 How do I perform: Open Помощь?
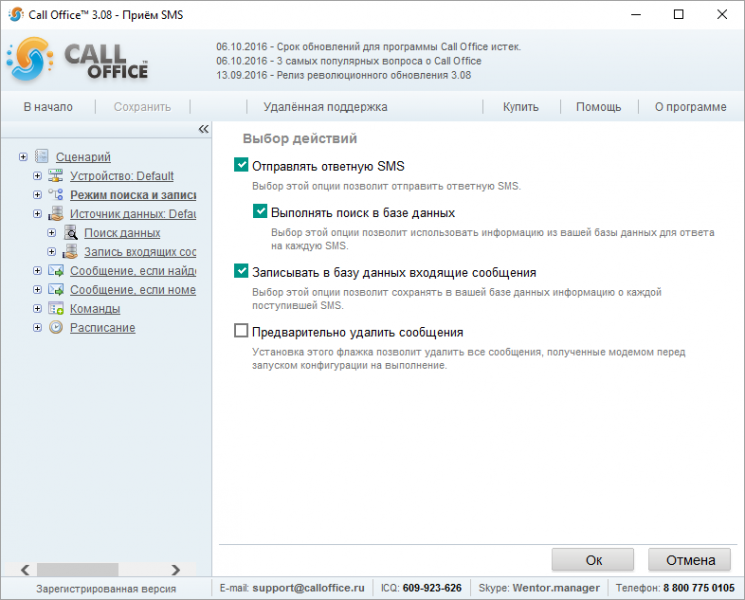coord(598,107)
